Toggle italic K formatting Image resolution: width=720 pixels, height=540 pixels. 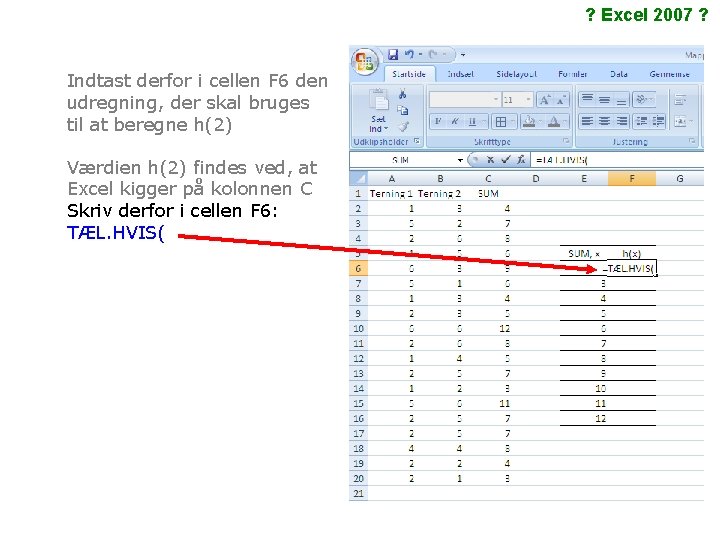tap(454, 122)
